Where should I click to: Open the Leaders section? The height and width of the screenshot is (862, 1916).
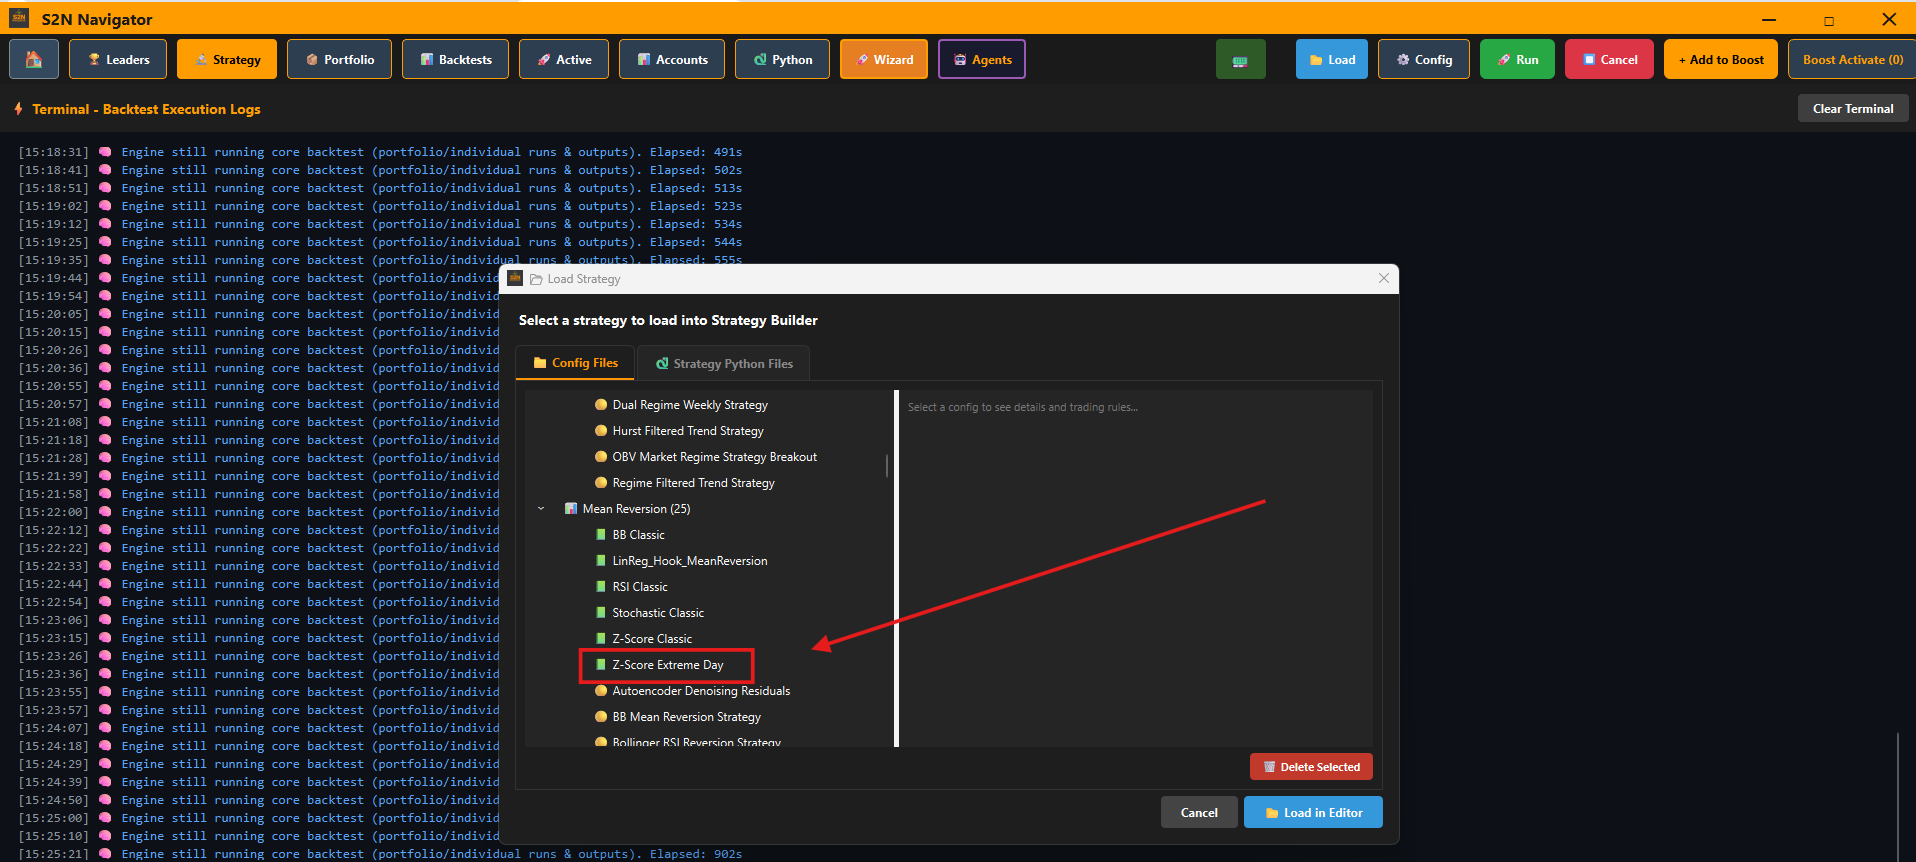(x=120, y=59)
